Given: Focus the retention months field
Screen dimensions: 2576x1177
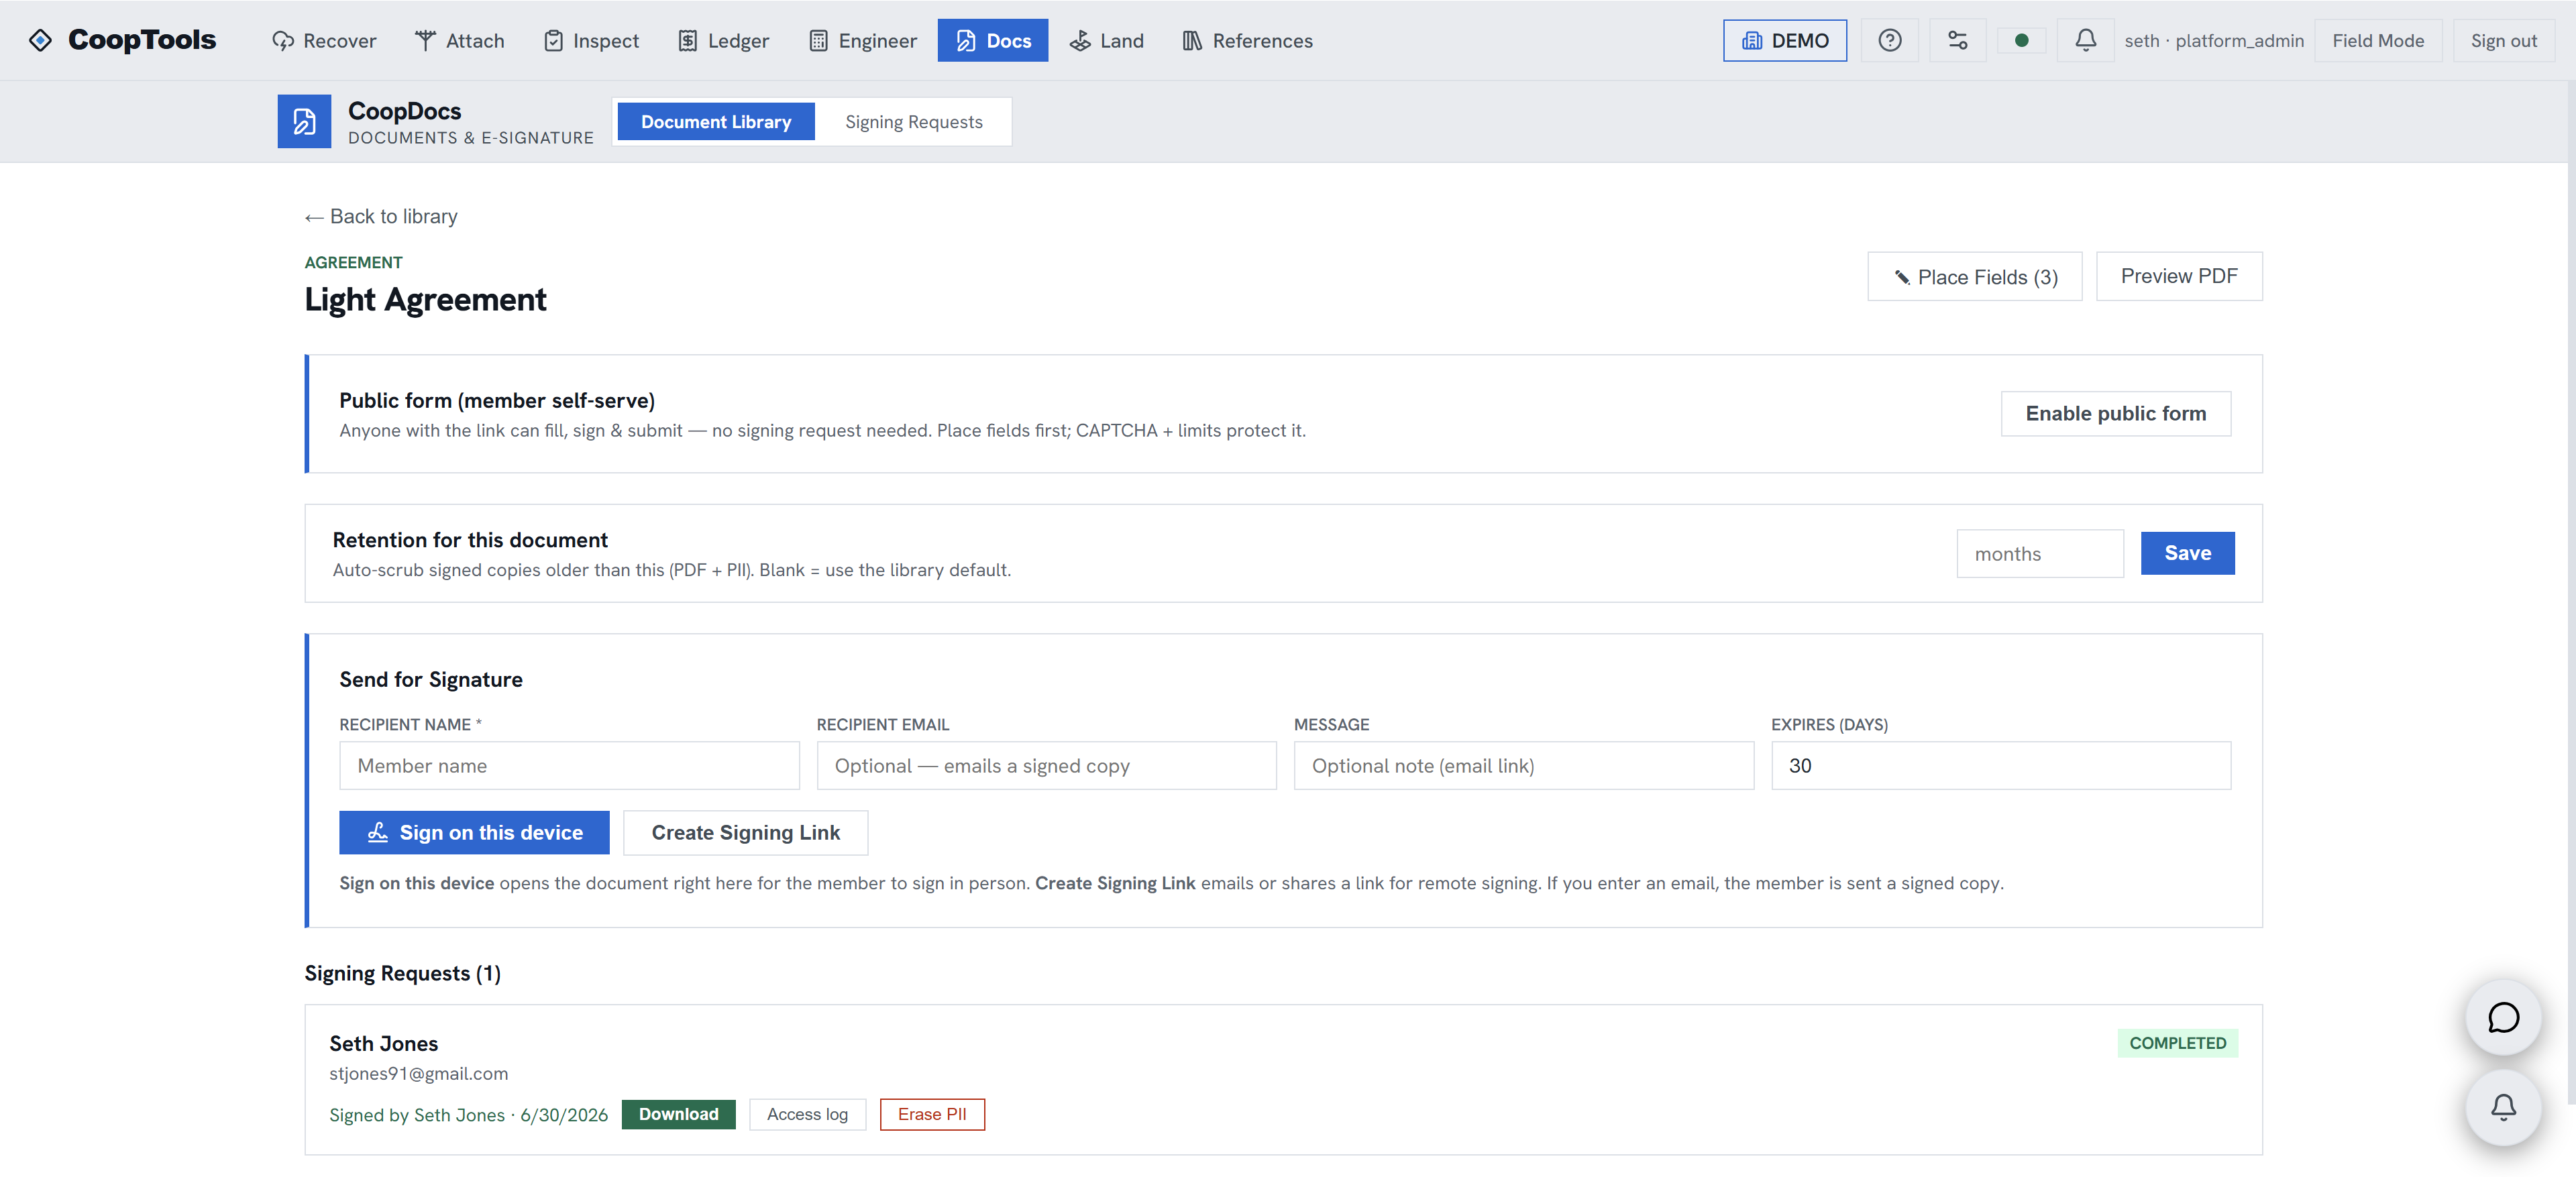Looking at the screenshot, I should point(2040,554).
